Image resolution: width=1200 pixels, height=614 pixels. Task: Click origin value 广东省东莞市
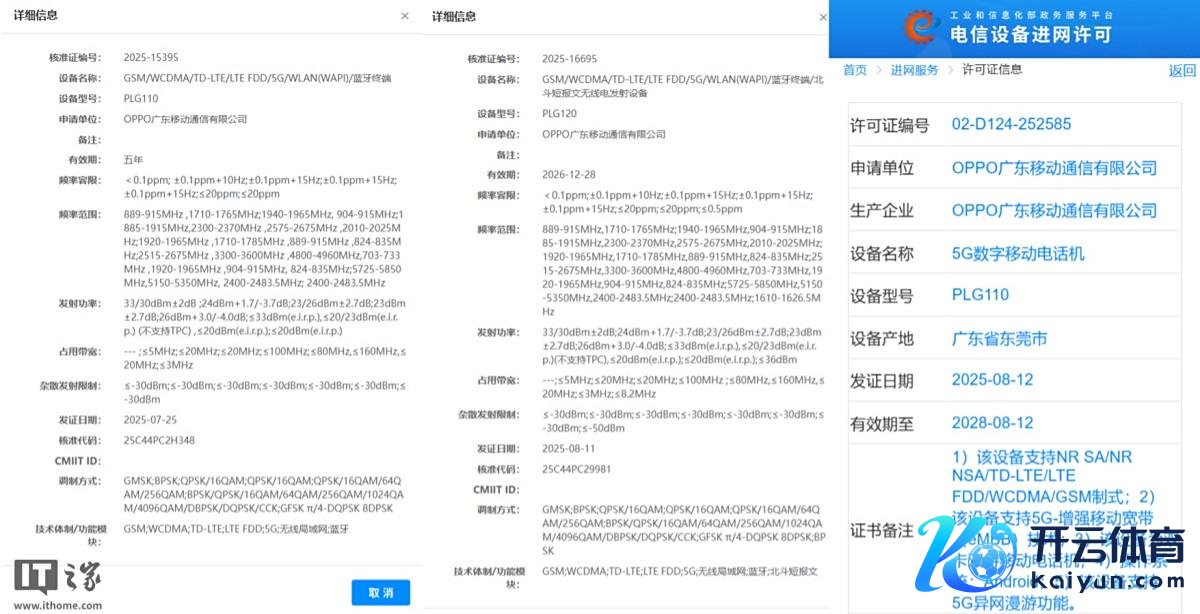click(999, 339)
